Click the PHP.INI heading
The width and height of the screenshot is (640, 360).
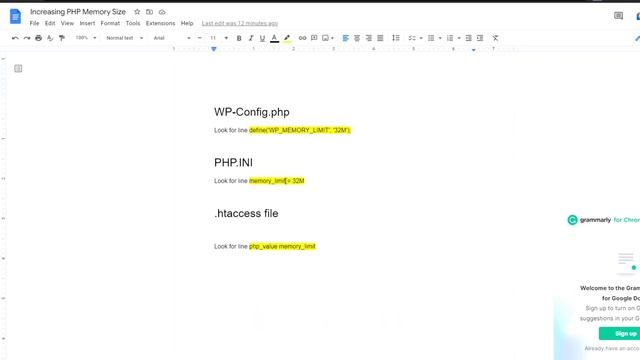click(233, 162)
